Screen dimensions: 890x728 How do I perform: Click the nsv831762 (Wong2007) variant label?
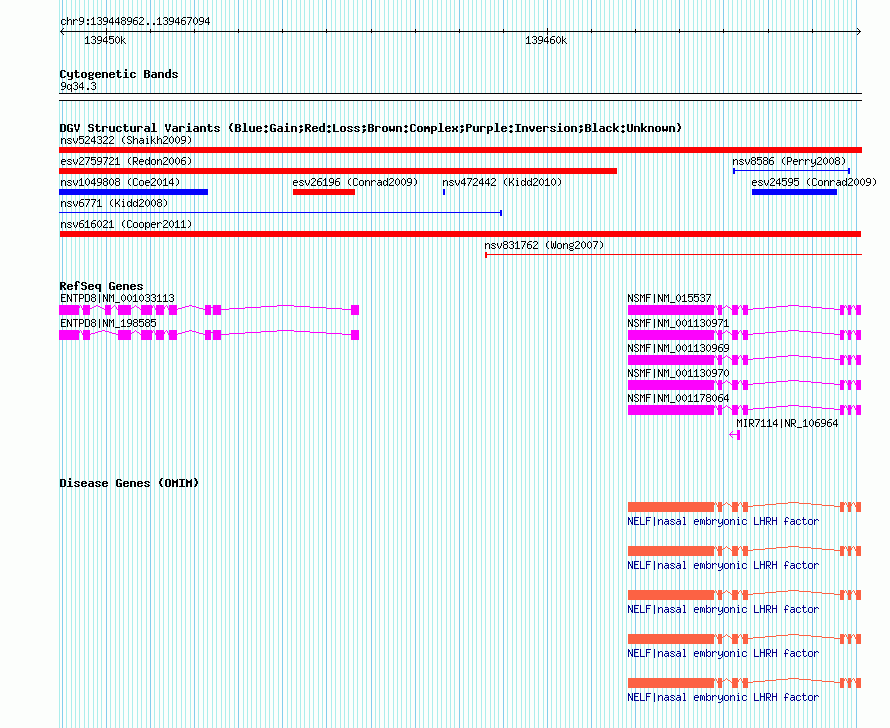pos(544,245)
